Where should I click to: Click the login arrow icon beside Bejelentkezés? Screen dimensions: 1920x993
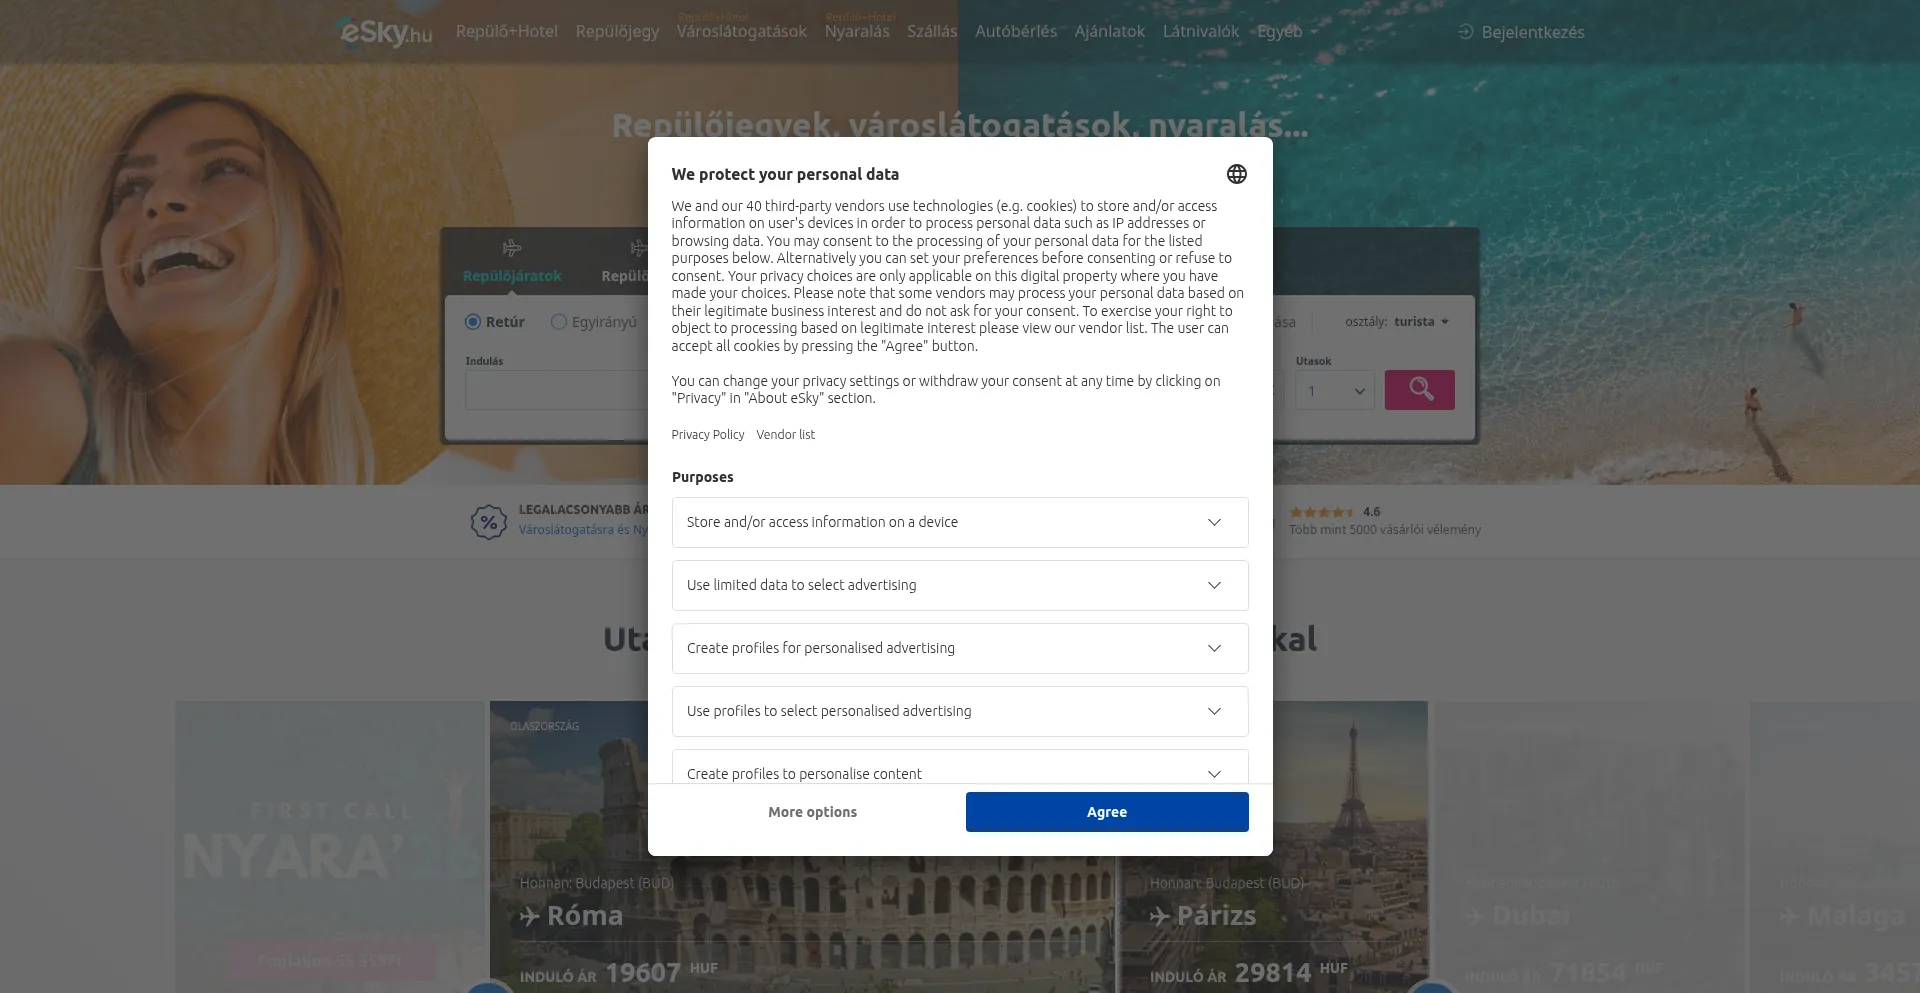tap(1466, 32)
